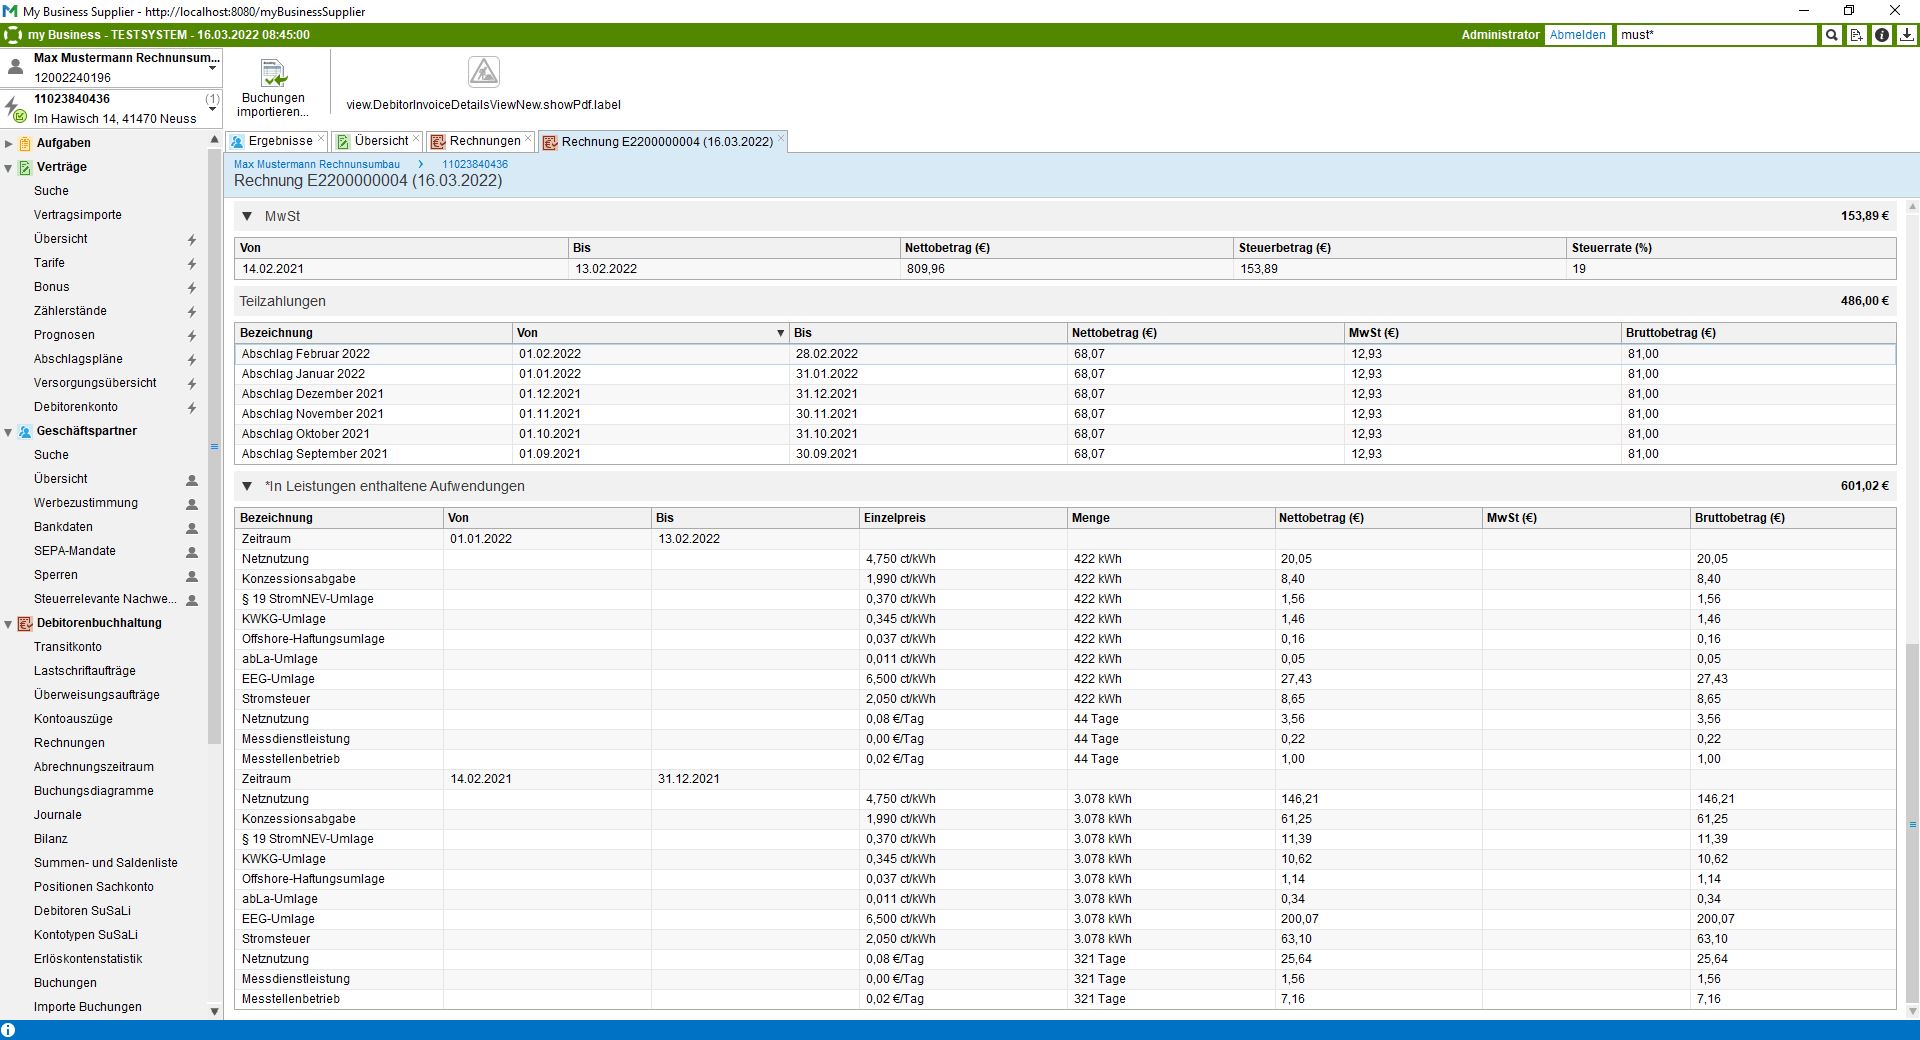Click the Abmelden logout link
This screenshot has width=1920, height=1040.
point(1577,35)
